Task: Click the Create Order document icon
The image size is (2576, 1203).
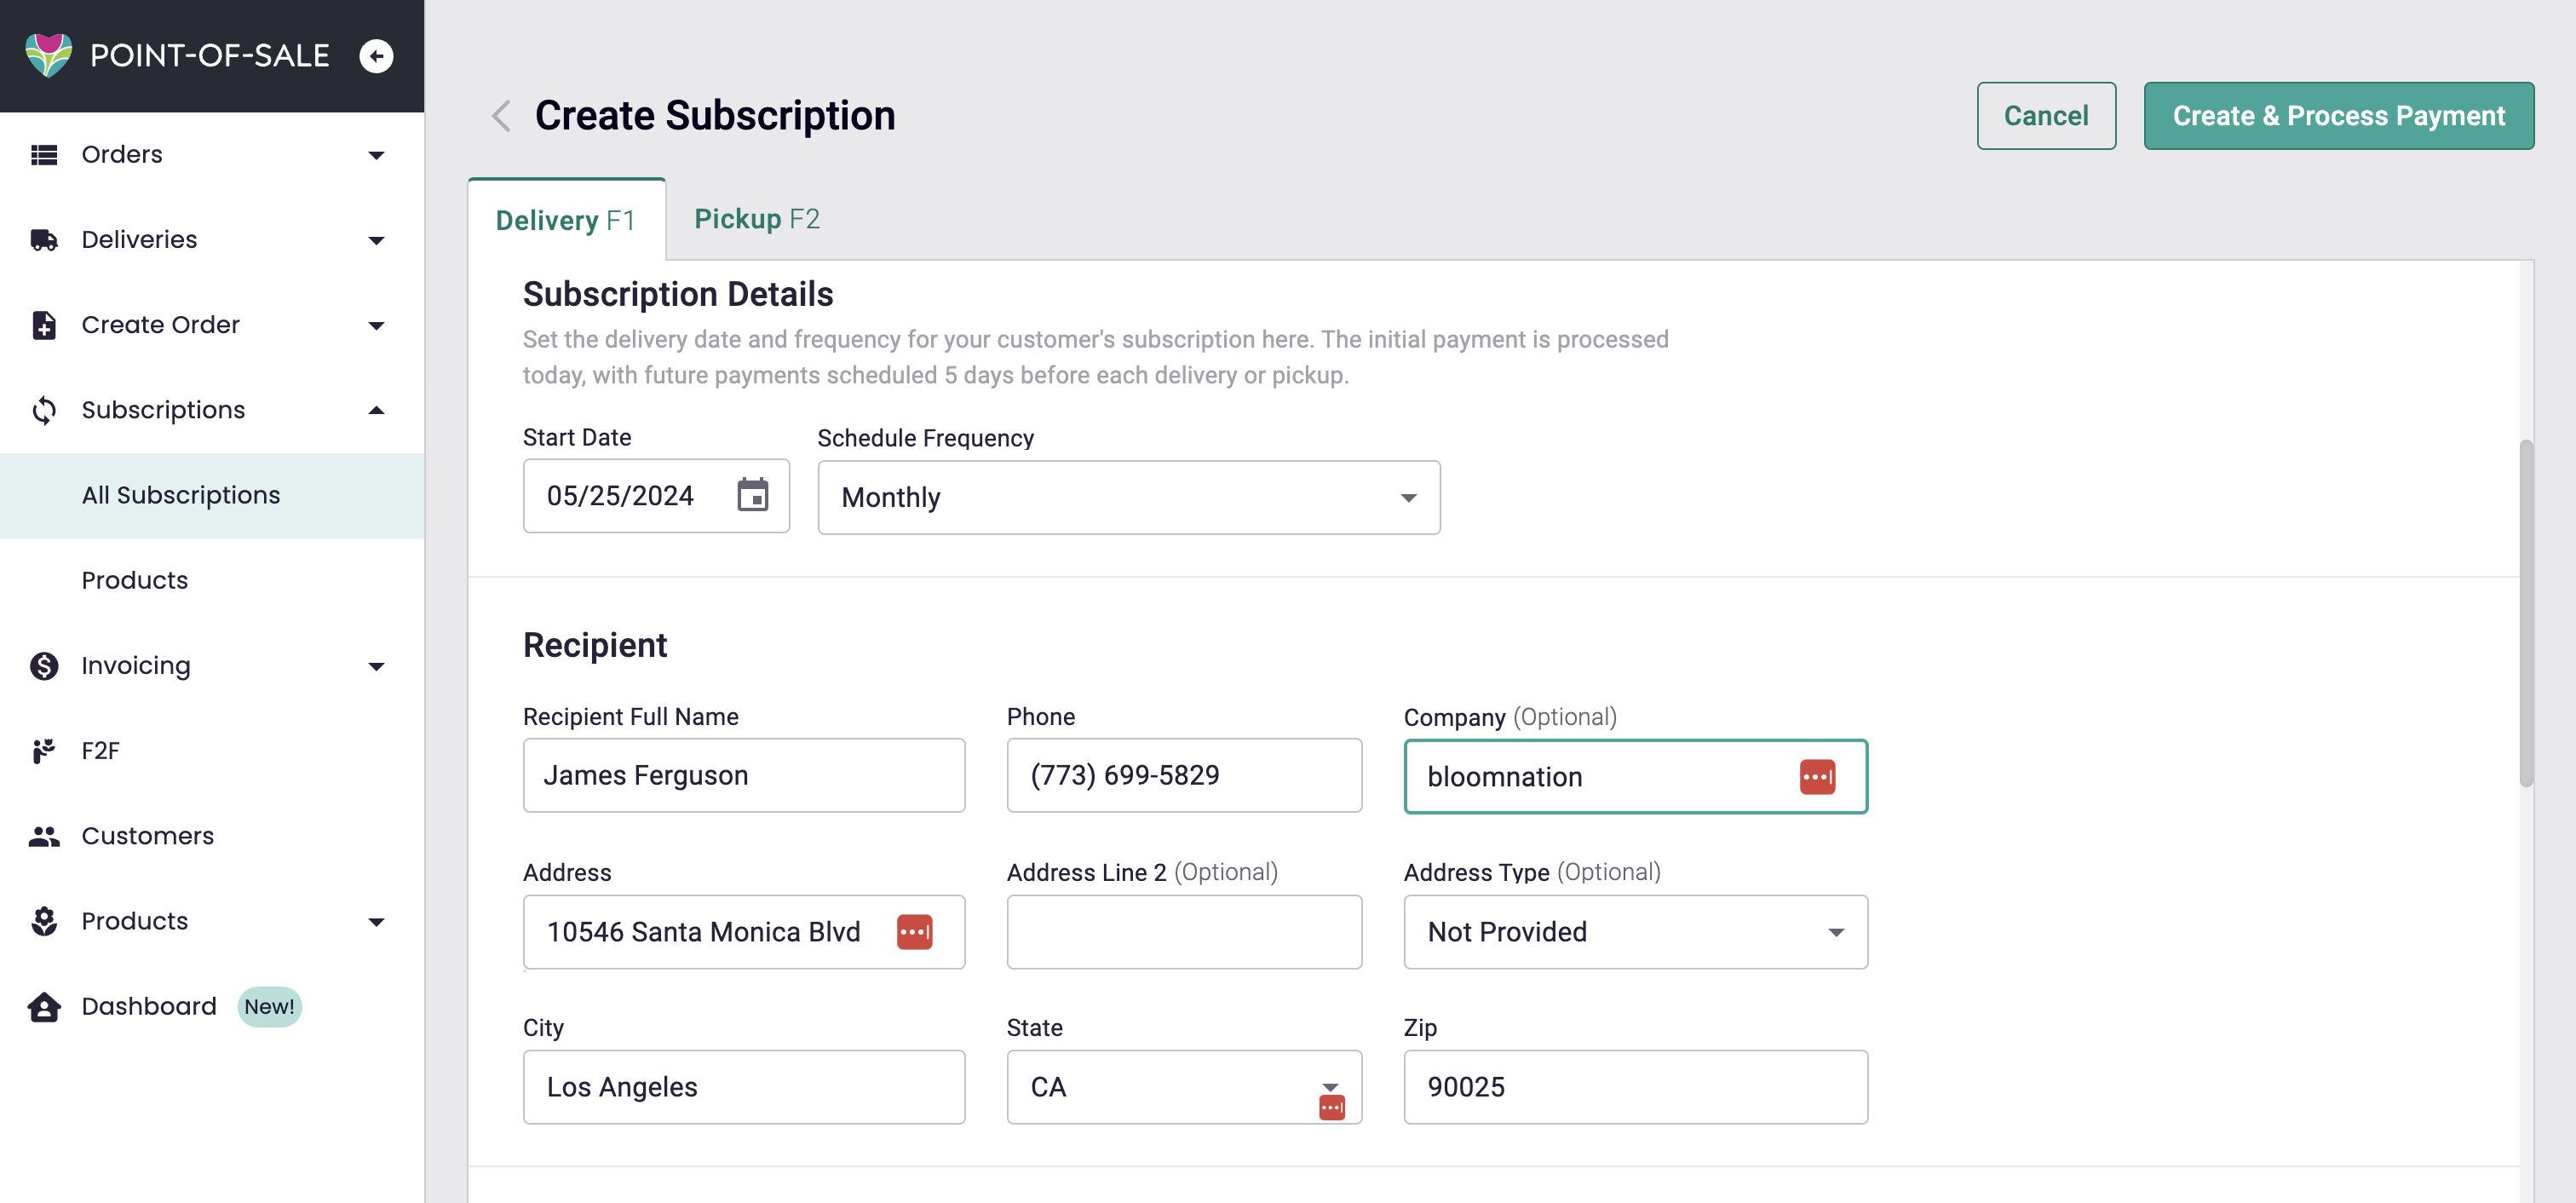Action: tap(44, 325)
